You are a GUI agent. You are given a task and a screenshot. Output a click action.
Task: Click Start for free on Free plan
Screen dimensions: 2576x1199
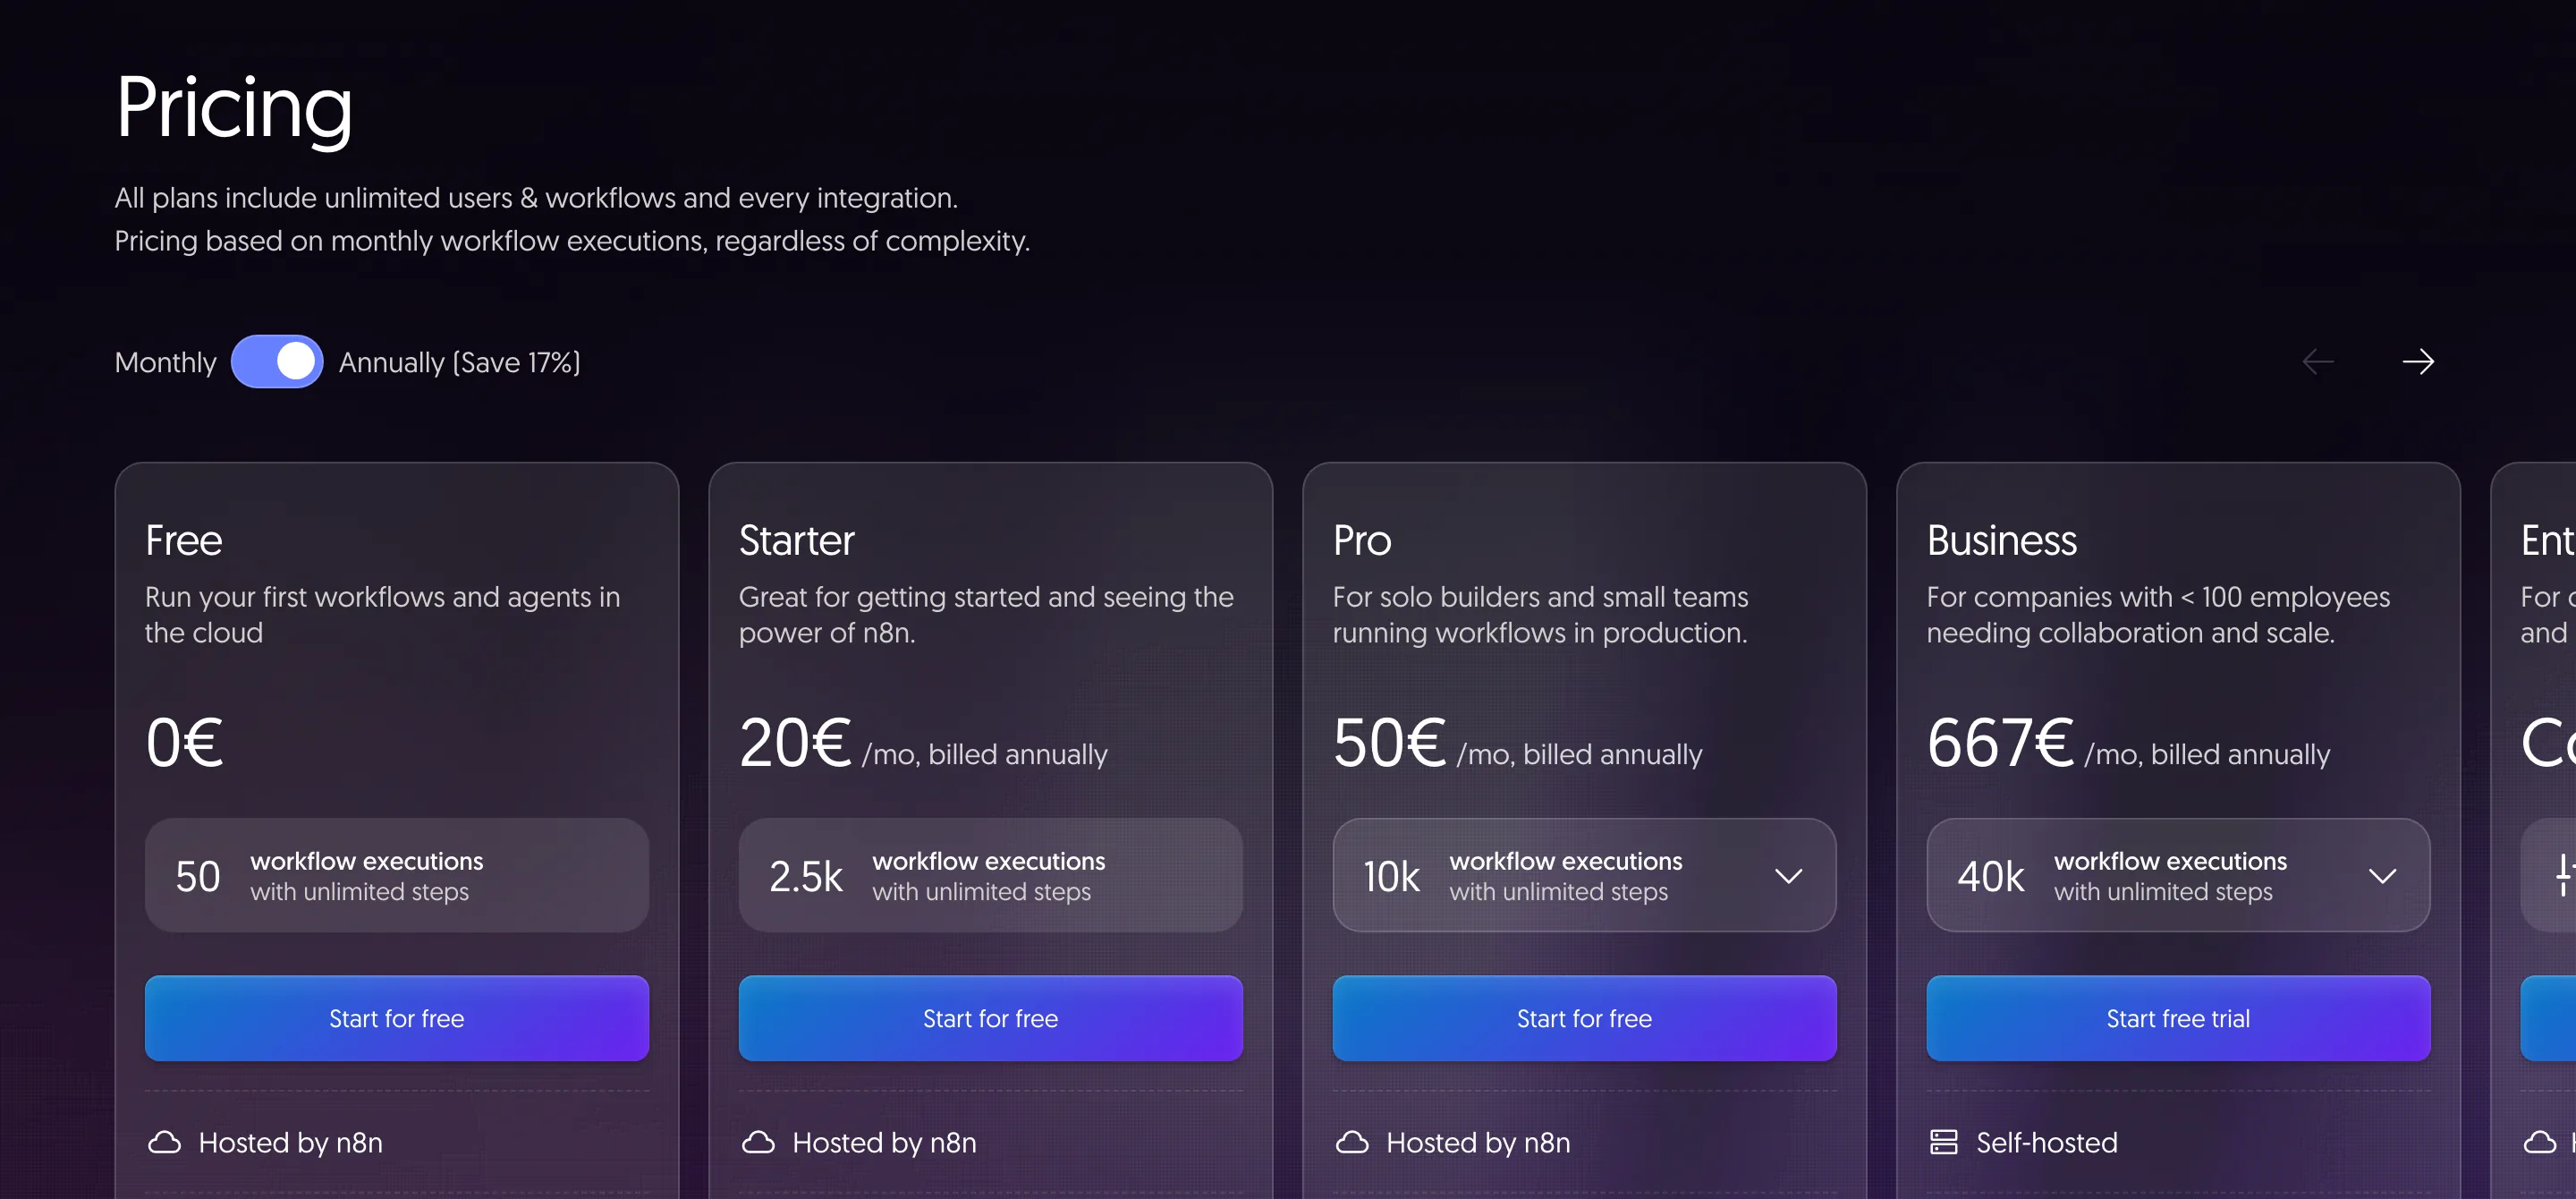tap(397, 1018)
